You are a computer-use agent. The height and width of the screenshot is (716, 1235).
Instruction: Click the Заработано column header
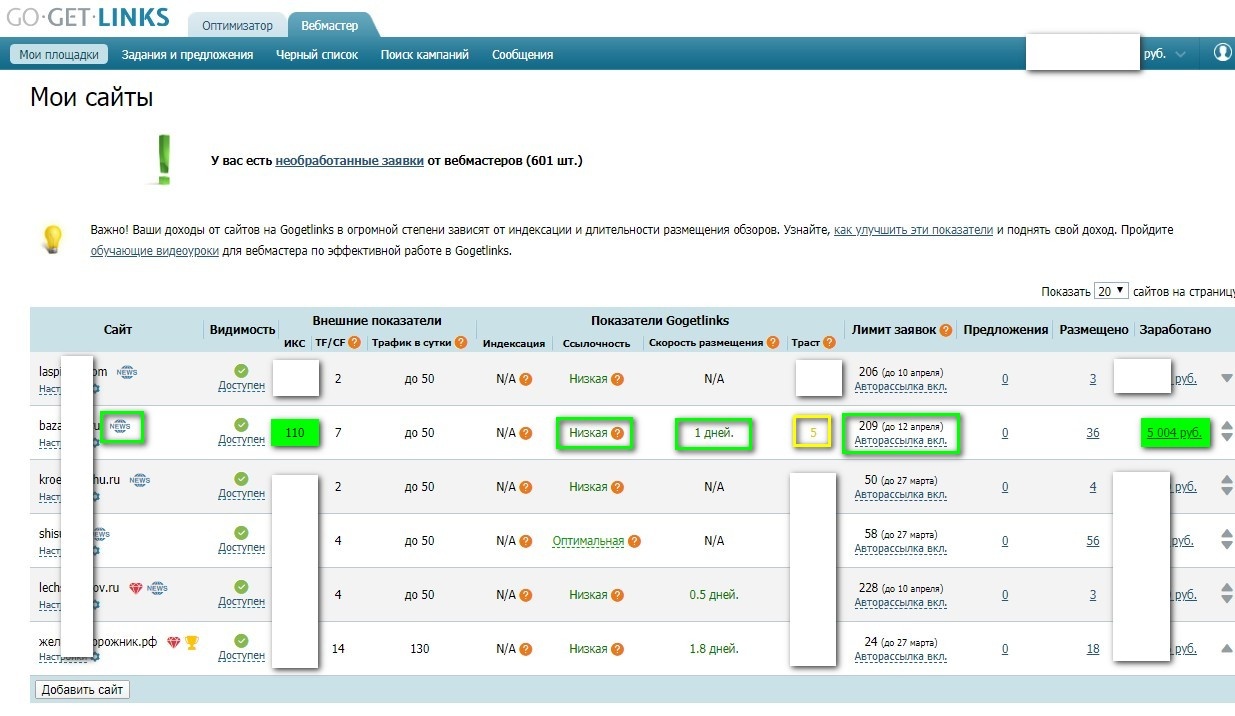click(x=1175, y=330)
